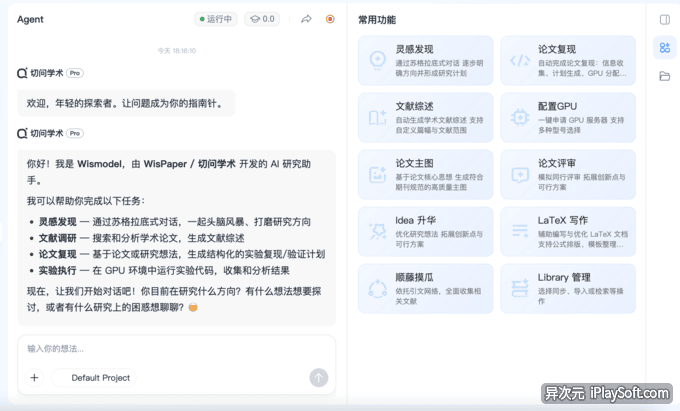Toggle the sidebar panel layout icon
This screenshot has width=680, height=411.
point(664,20)
